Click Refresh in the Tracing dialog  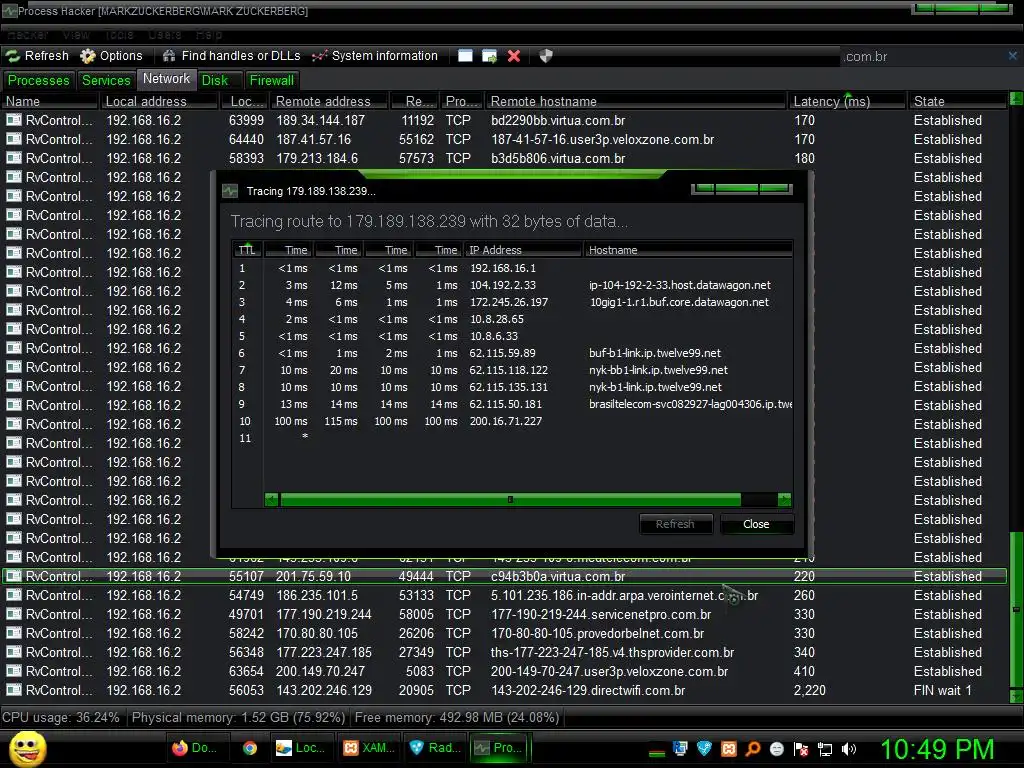point(675,524)
